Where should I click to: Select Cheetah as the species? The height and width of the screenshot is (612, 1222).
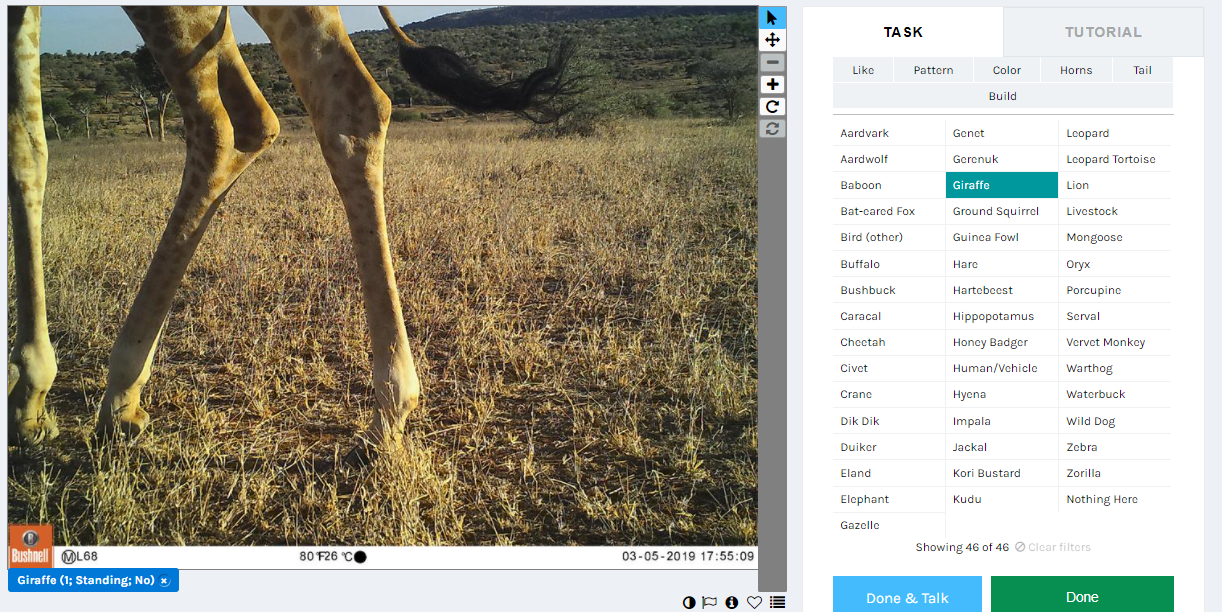click(x=889, y=342)
